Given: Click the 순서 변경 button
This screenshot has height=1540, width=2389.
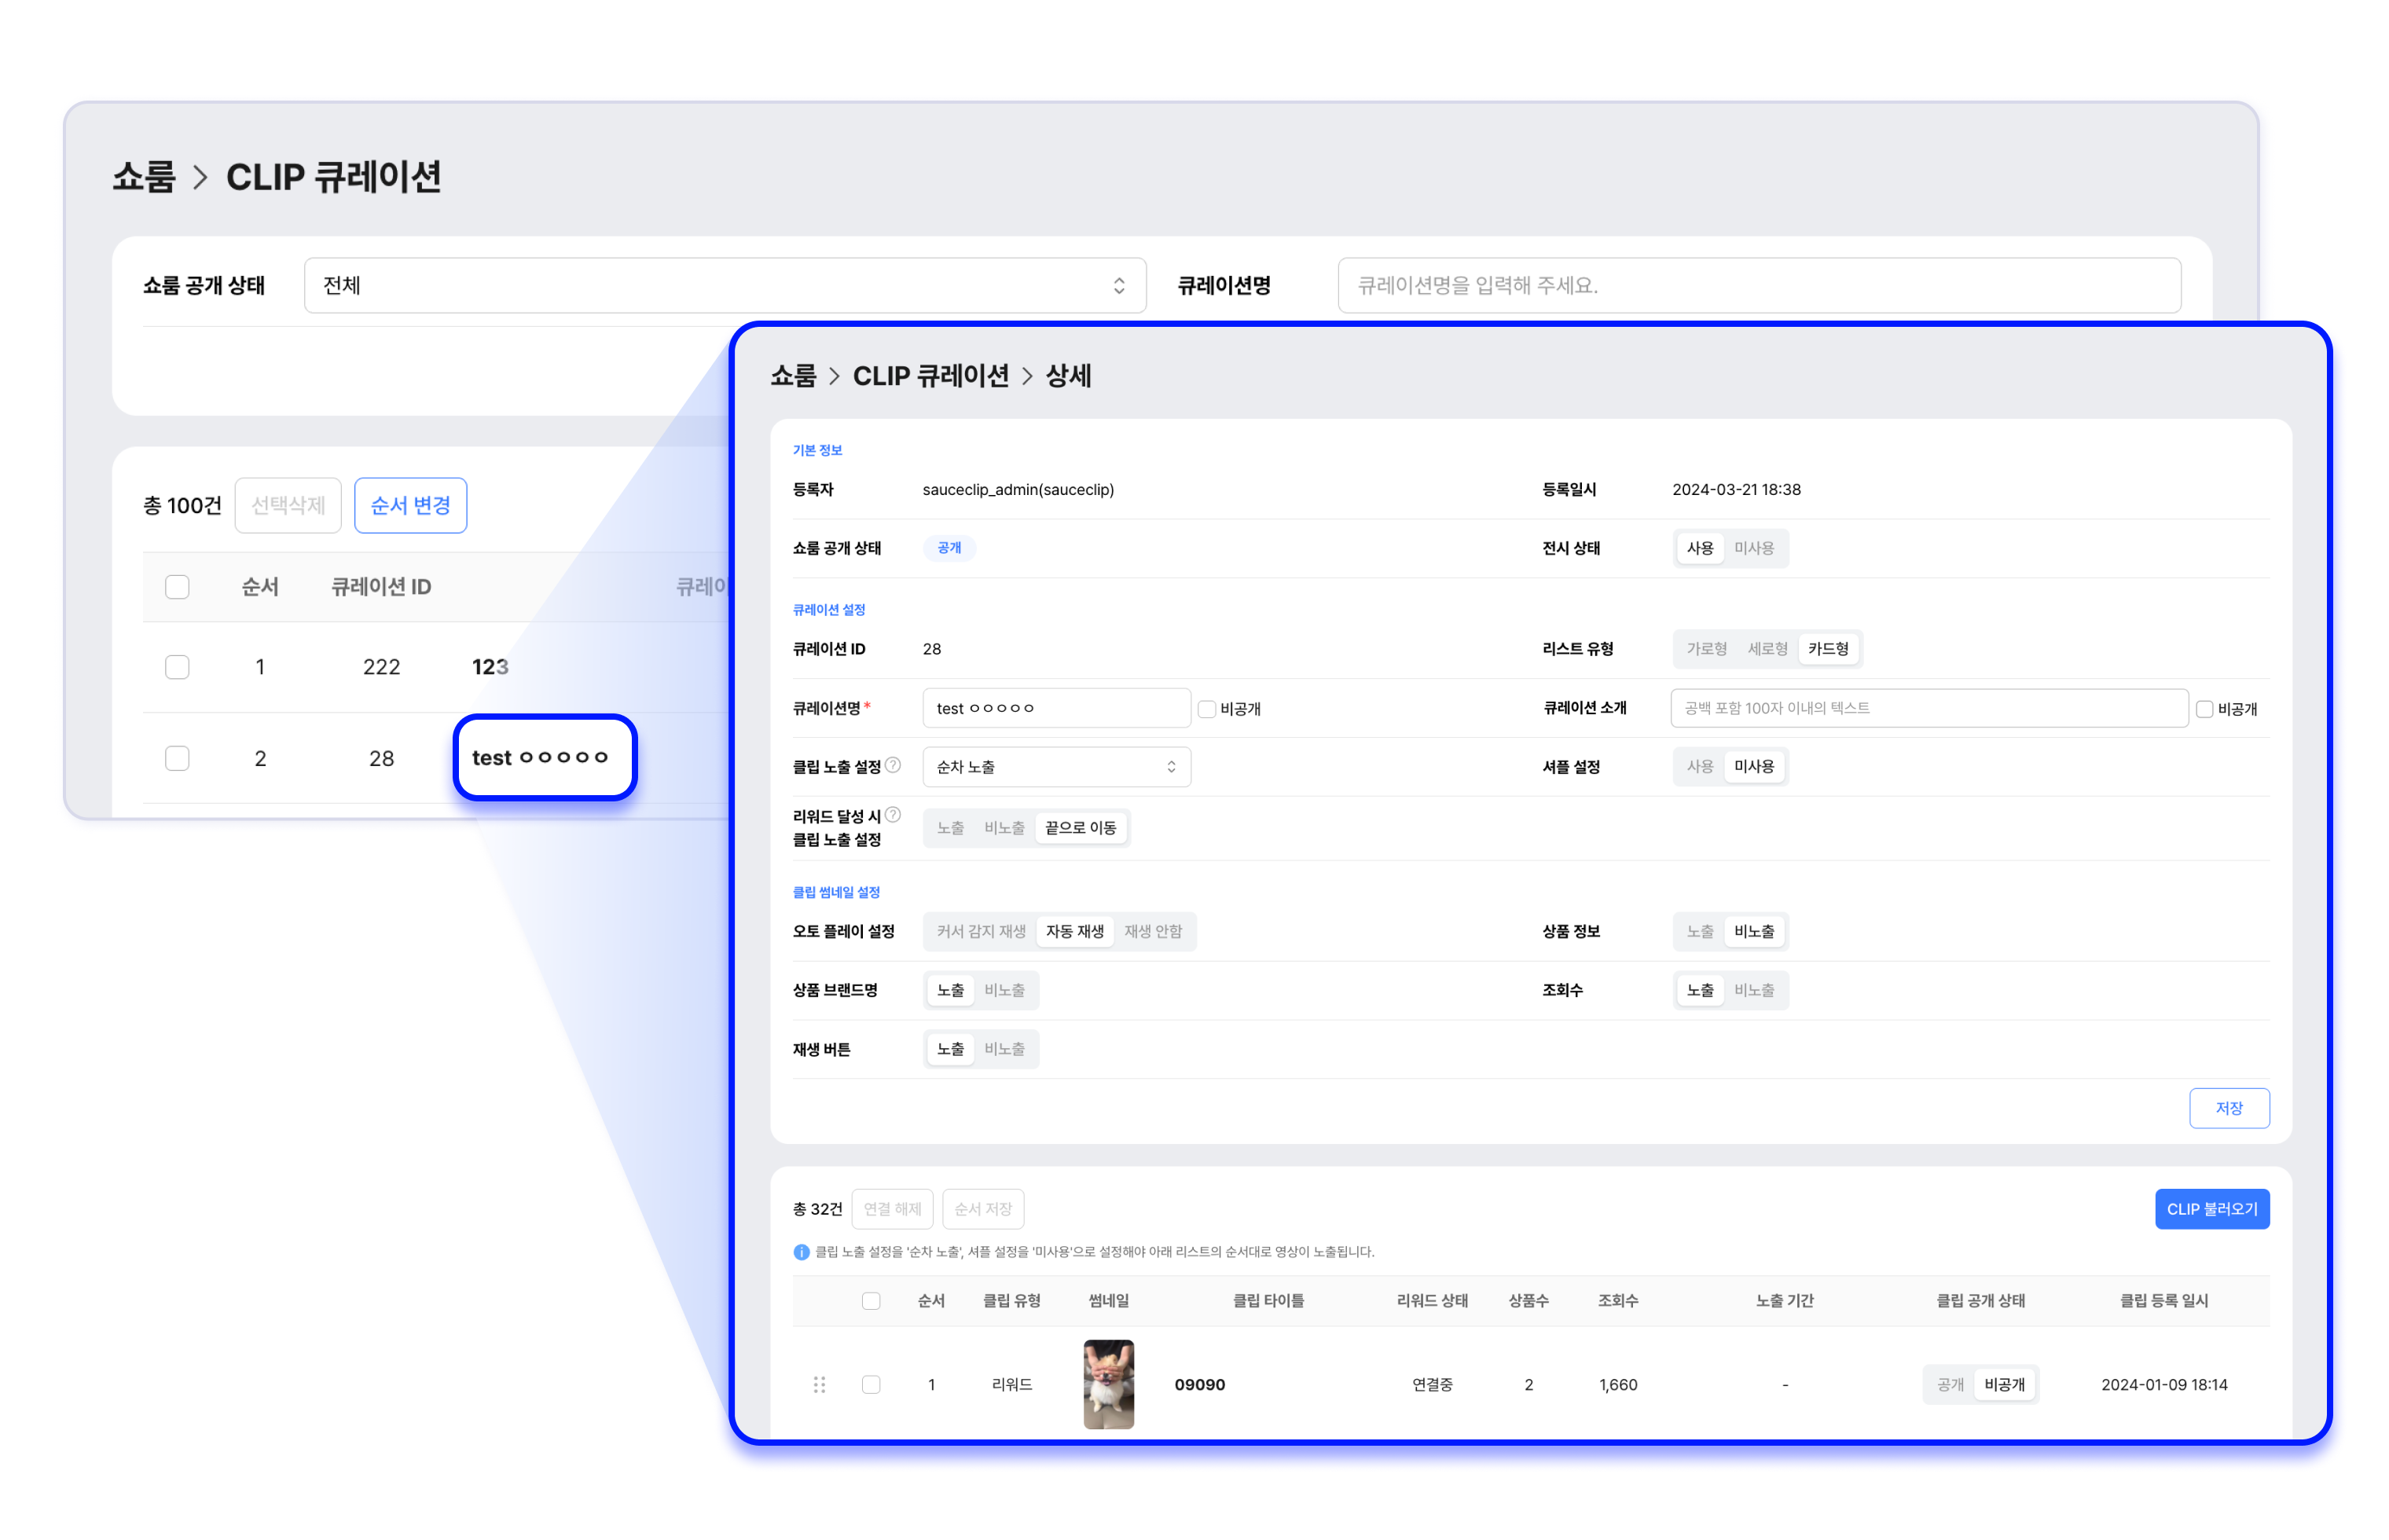Looking at the screenshot, I should pyautogui.click(x=410, y=506).
